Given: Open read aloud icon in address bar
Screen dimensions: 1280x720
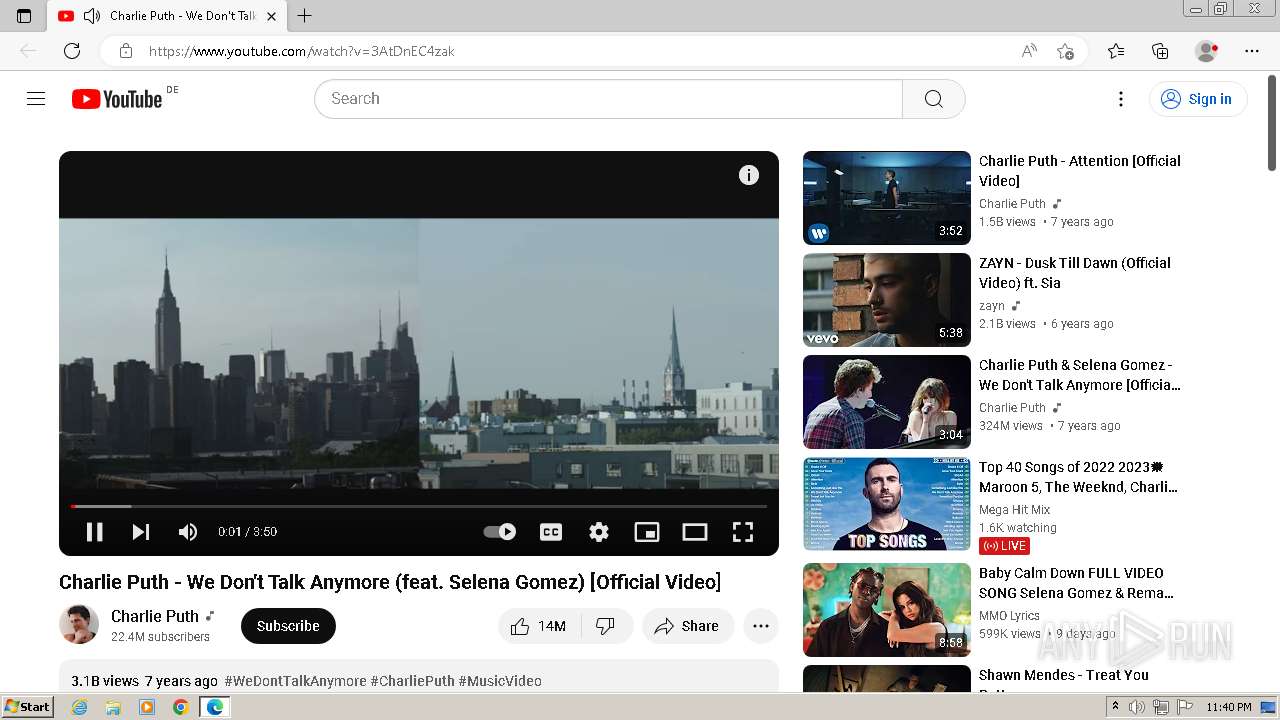Looking at the screenshot, I should point(1029,51).
